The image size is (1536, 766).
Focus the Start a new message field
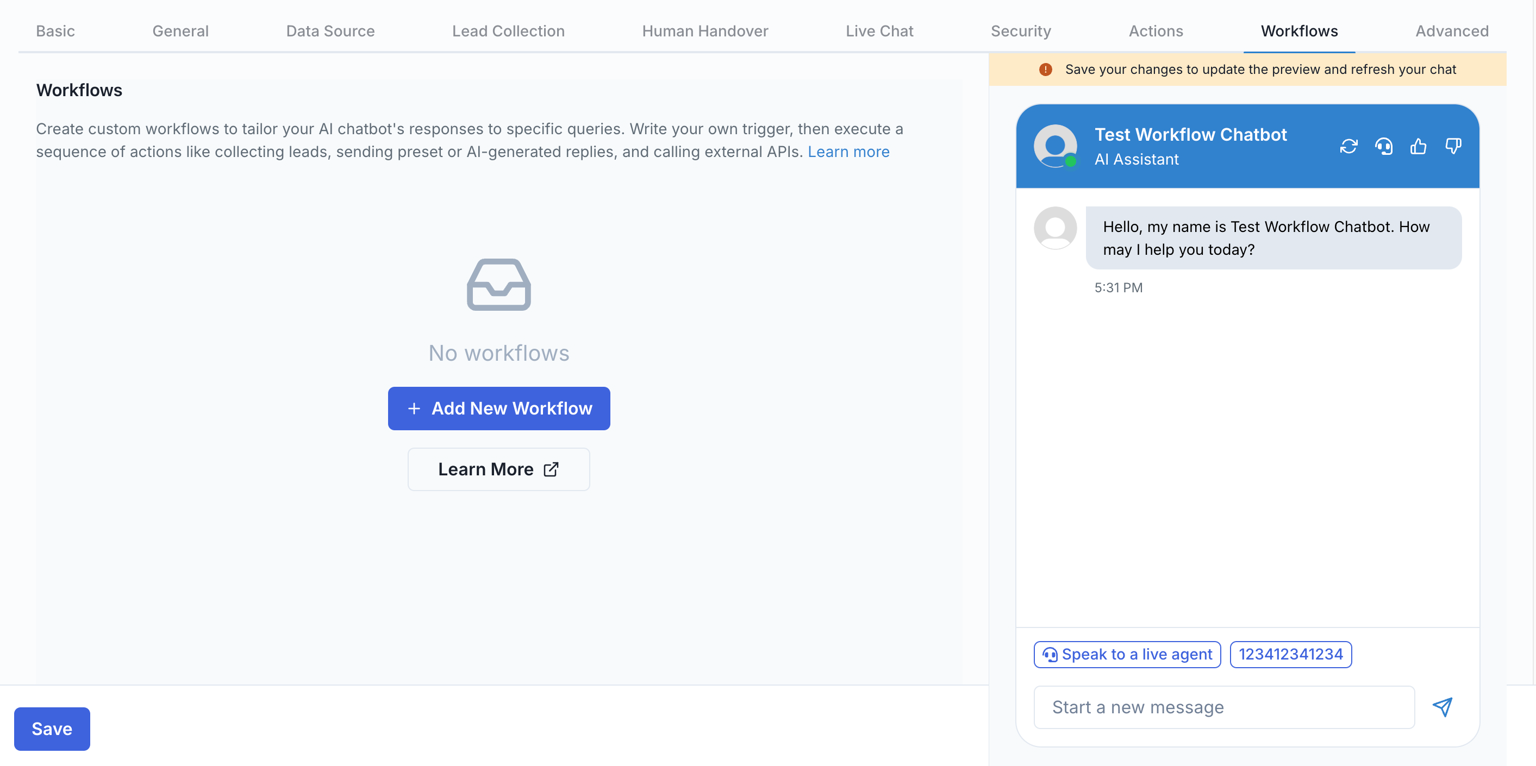pyautogui.click(x=1223, y=708)
